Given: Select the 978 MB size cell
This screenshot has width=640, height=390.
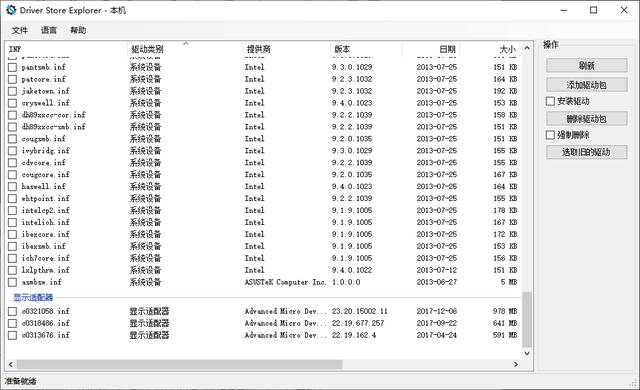Looking at the screenshot, I should tap(505, 311).
